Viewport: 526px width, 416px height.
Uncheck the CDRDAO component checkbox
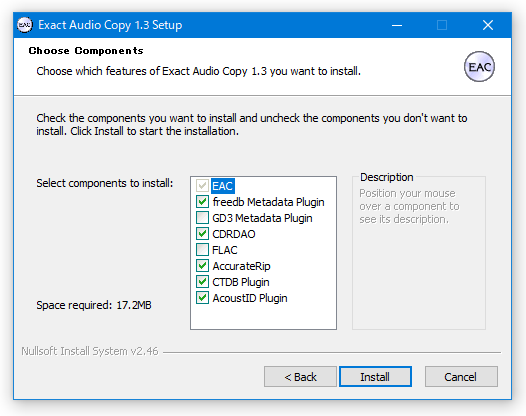[x=202, y=234]
